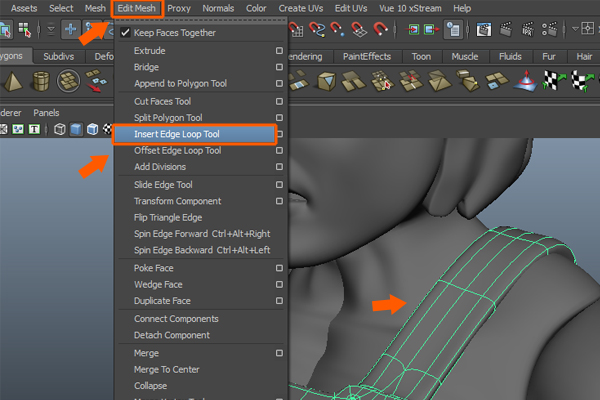Open Cut Faces Tool options box
Viewport: 600px width, 400px height.
279,101
